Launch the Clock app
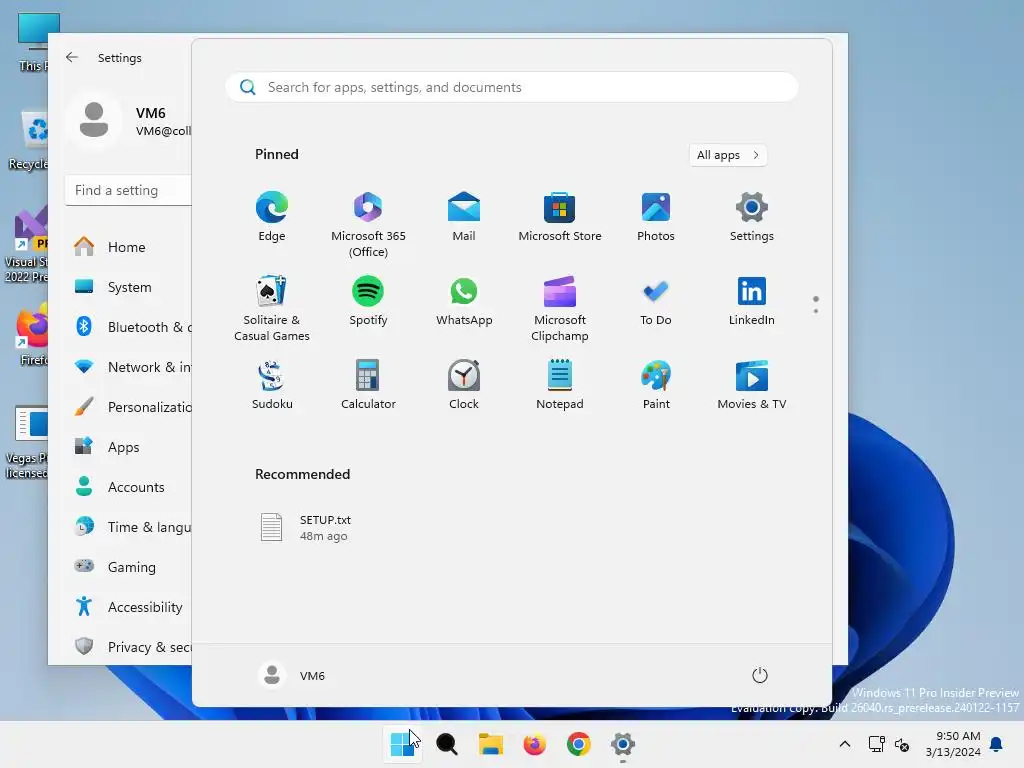This screenshot has height=768, width=1024. 464,385
